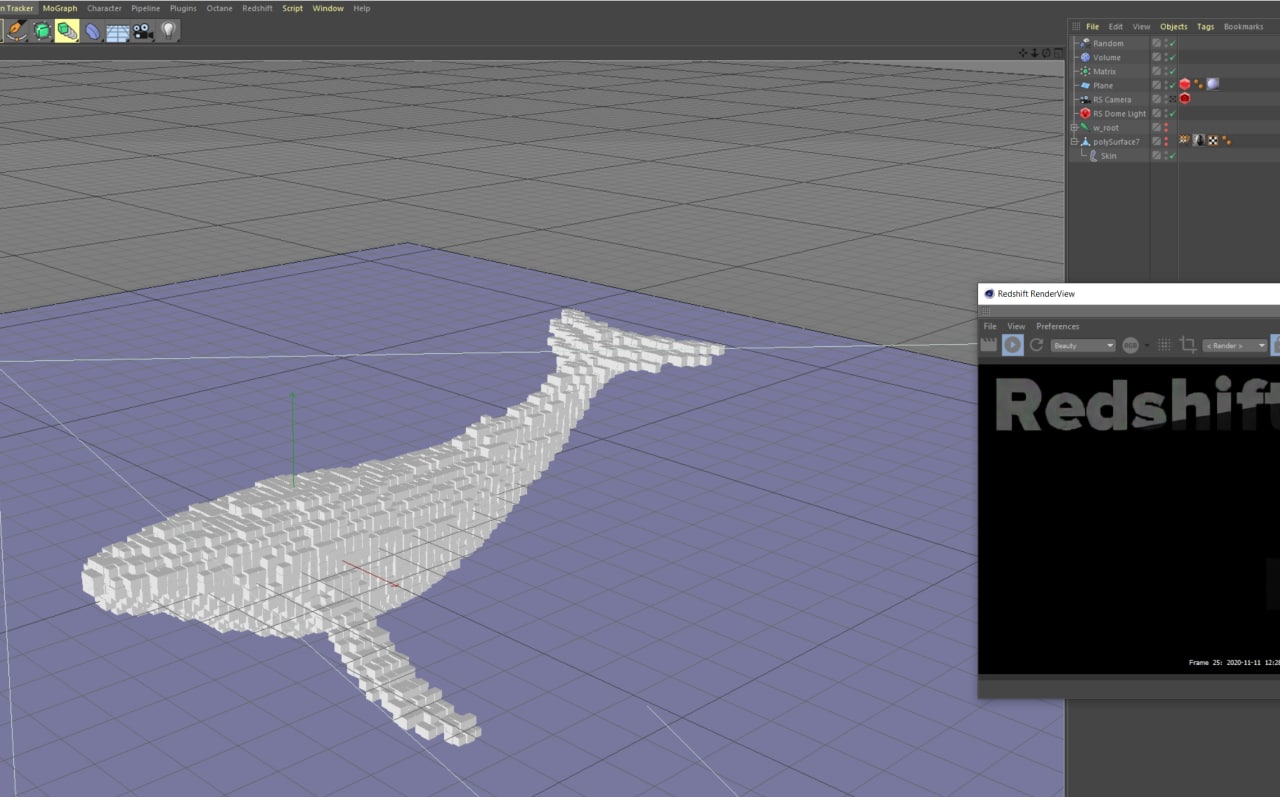
Task: Expand the w_root hierarchy
Action: pyautogui.click(x=1074, y=127)
